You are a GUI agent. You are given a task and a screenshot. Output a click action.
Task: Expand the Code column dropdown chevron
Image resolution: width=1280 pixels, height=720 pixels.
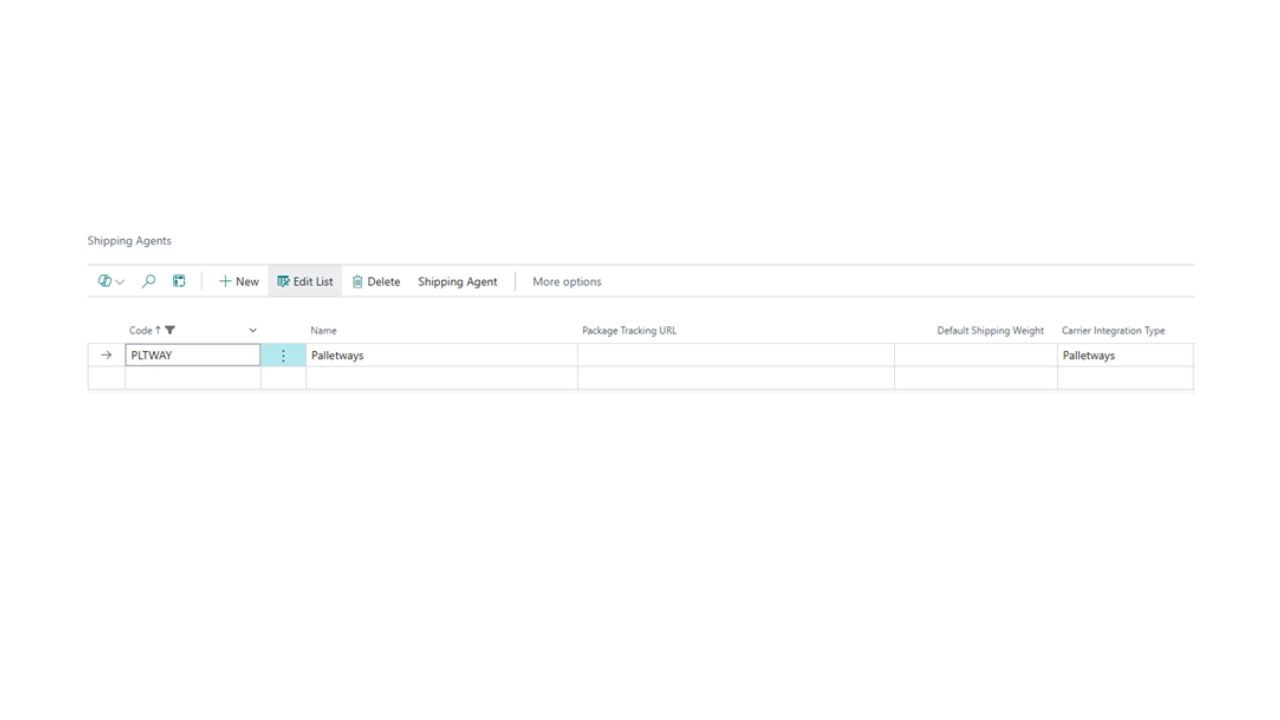(253, 330)
